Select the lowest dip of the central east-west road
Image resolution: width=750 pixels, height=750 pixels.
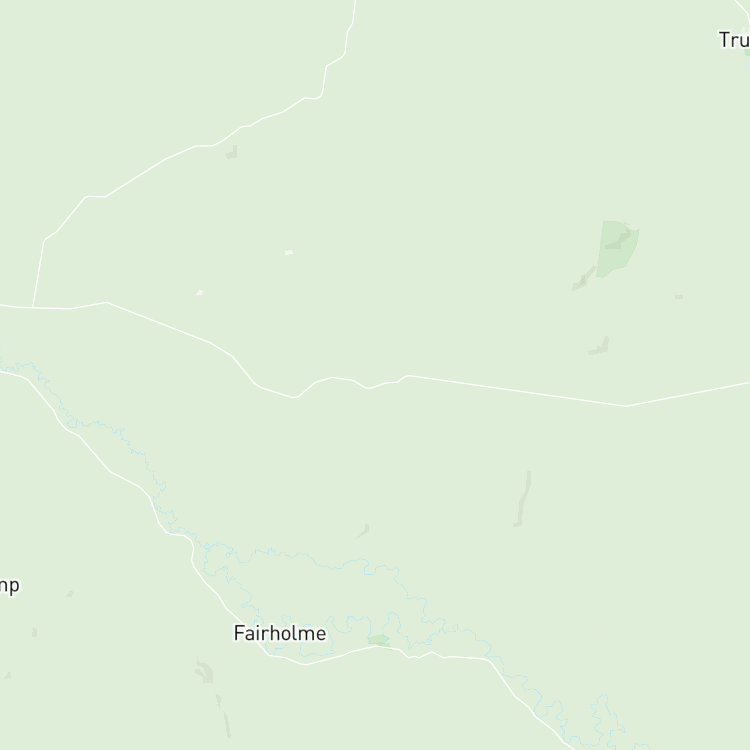(x=295, y=397)
